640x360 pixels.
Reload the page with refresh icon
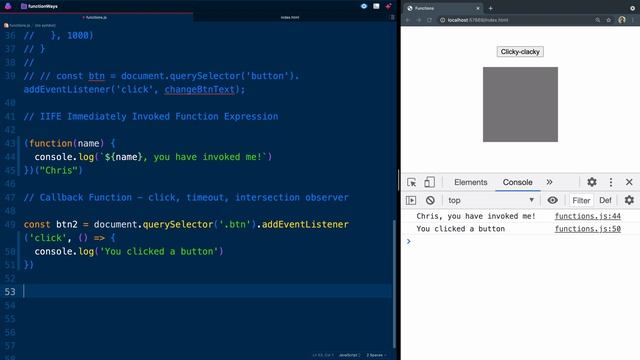[429, 20]
